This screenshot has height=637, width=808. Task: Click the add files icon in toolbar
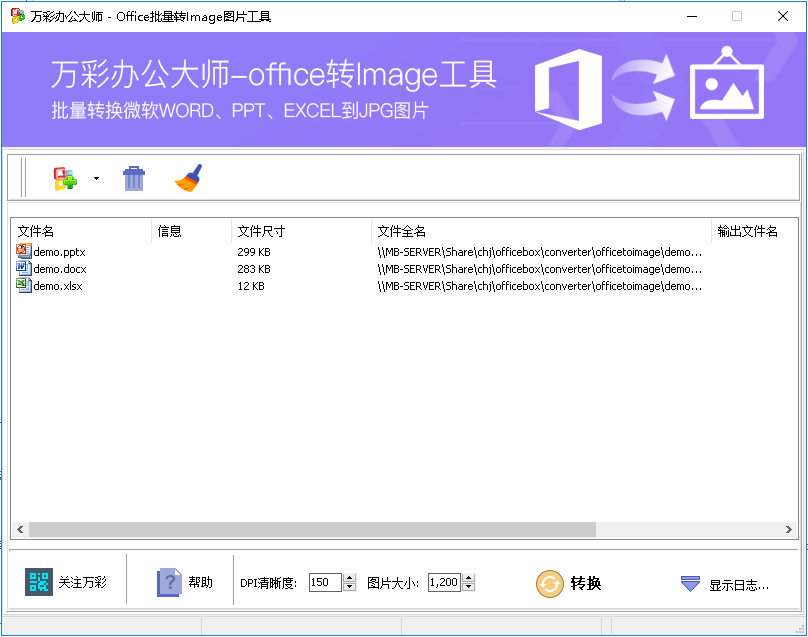tap(65, 178)
